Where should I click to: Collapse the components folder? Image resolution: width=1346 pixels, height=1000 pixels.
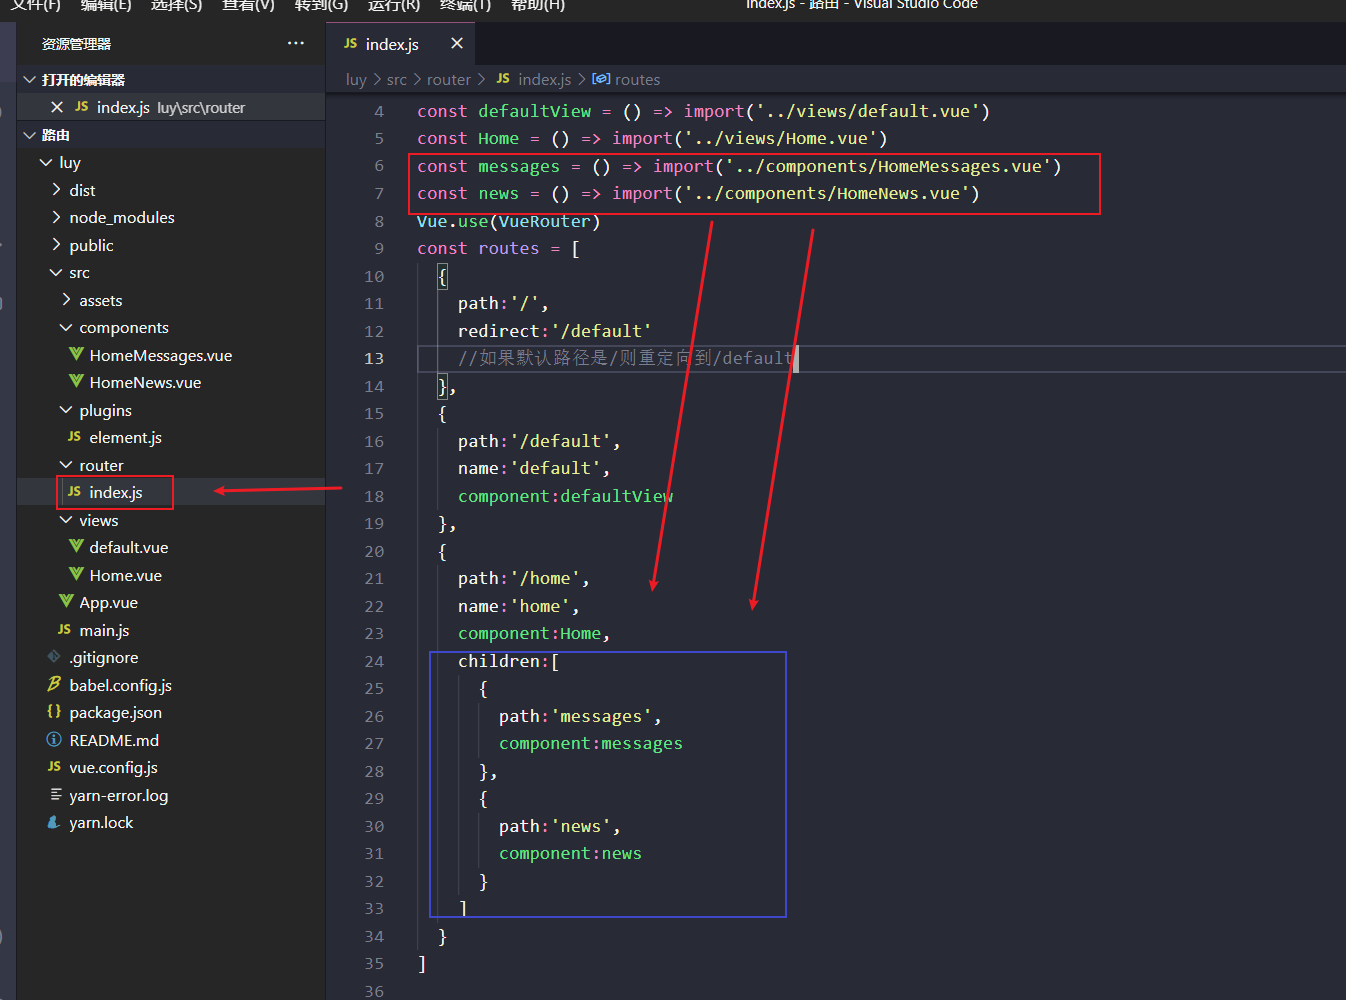click(x=66, y=327)
